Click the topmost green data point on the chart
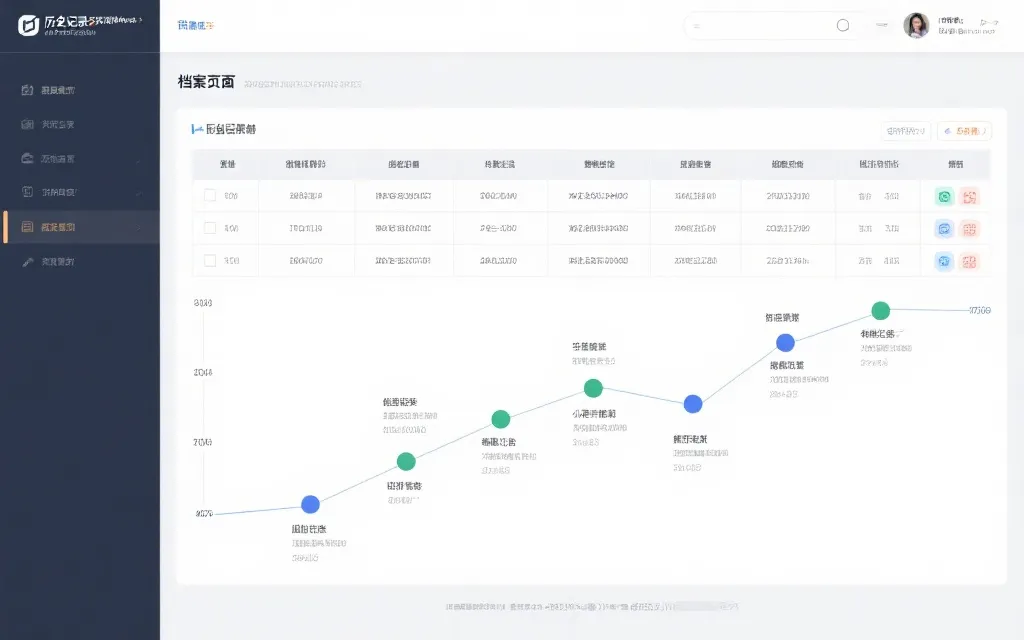Viewport: 1024px width, 640px height. pos(880,311)
